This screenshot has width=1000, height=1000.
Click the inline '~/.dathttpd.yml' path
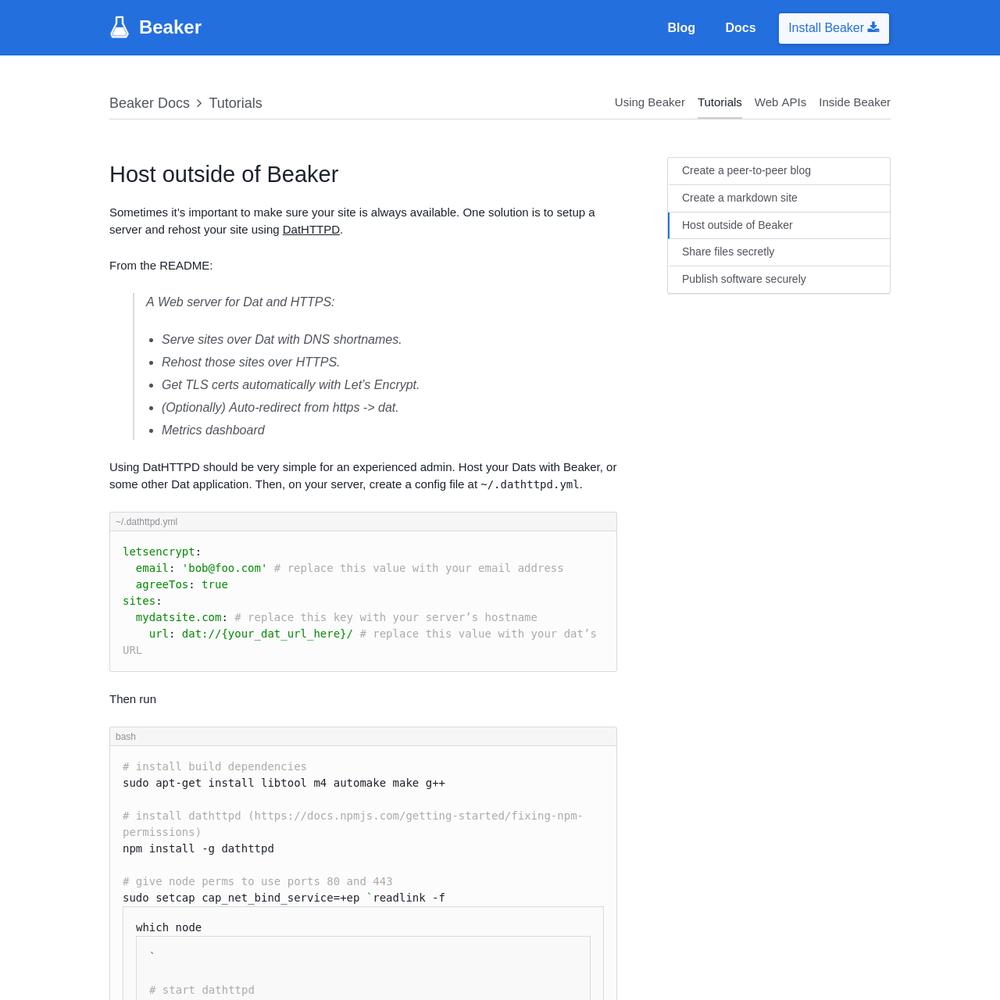[530, 485]
